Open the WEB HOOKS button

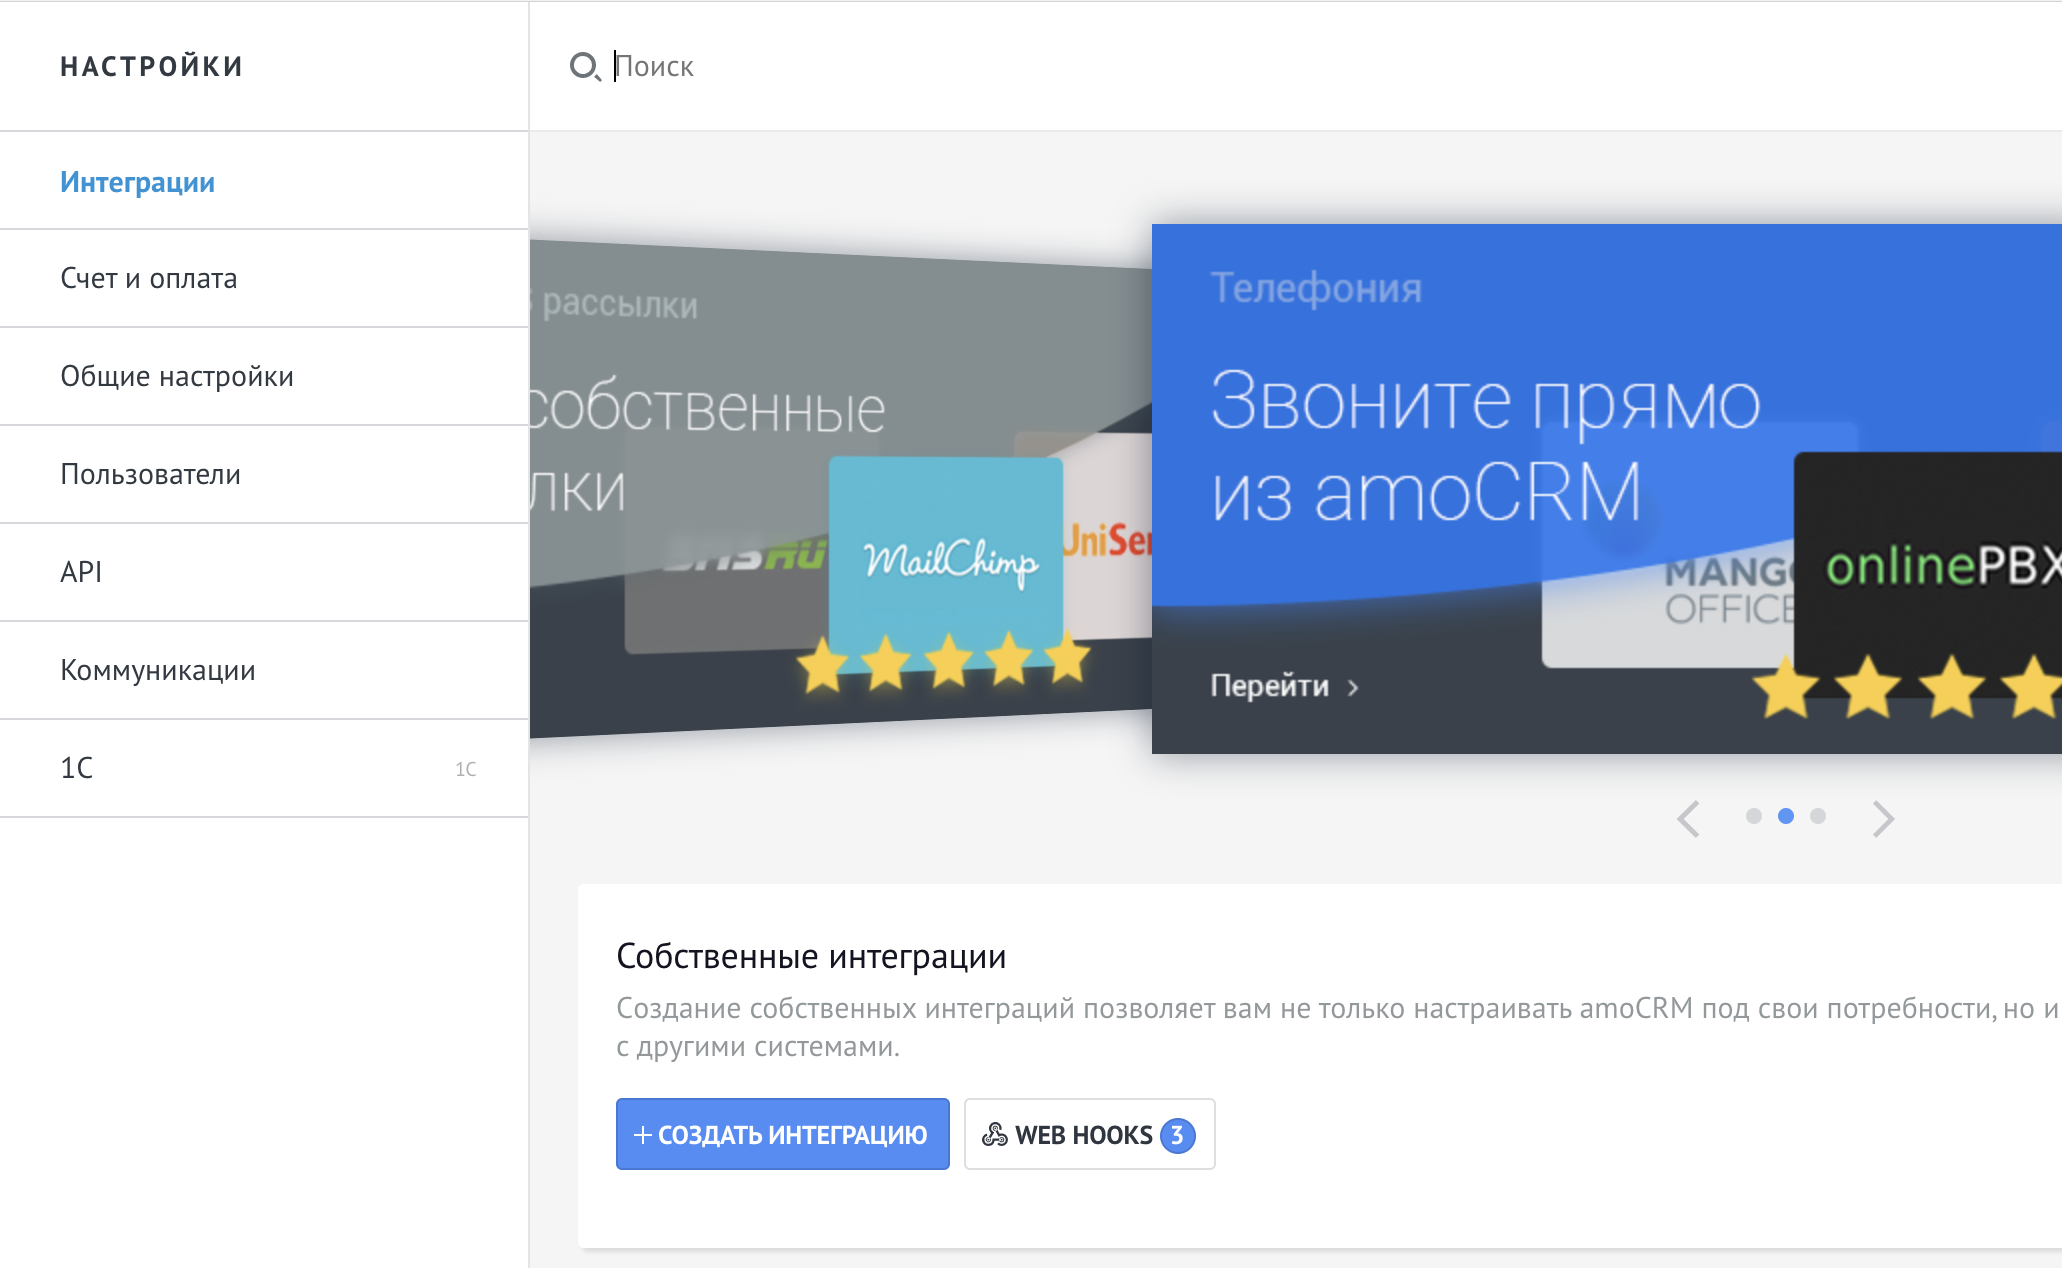[x=1090, y=1134]
